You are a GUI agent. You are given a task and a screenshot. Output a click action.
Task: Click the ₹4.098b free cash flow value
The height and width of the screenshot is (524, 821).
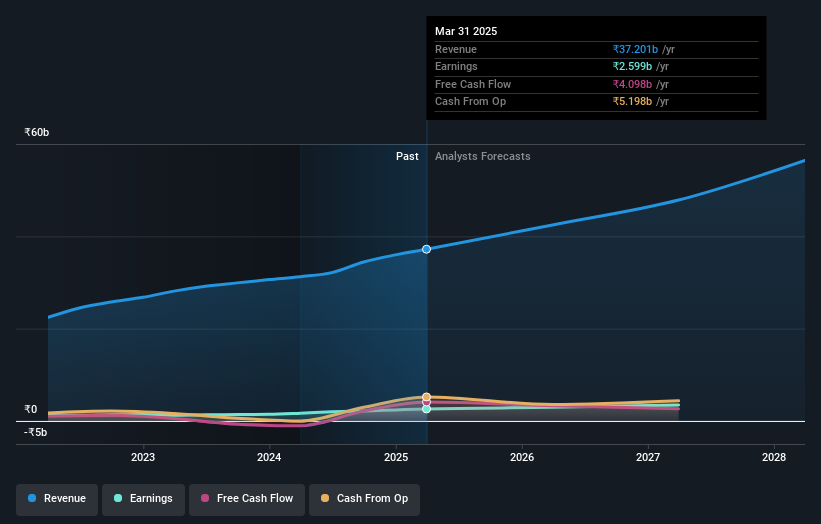(x=633, y=84)
